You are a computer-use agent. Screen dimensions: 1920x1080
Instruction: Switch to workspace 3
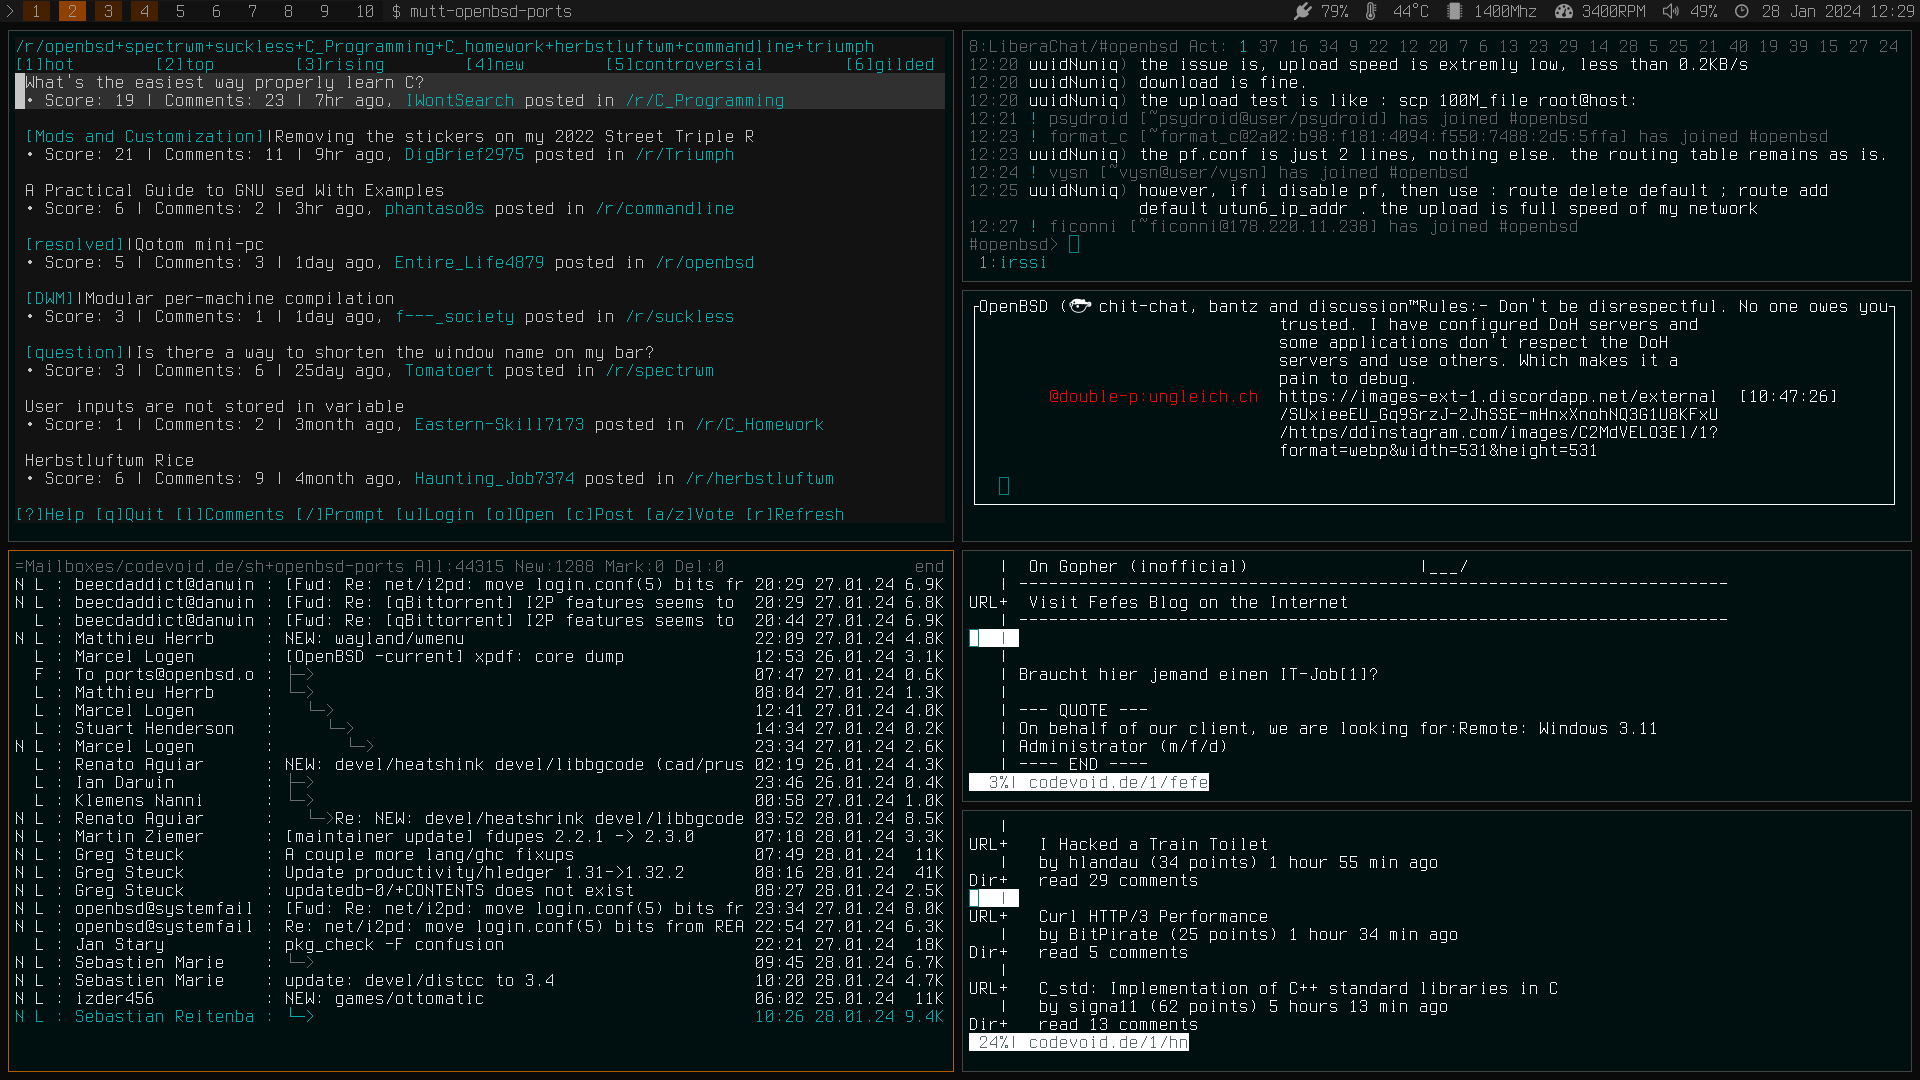[x=108, y=11]
